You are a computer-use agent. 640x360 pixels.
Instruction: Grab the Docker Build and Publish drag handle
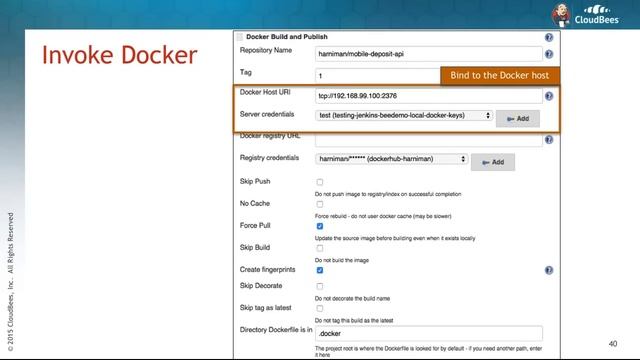coord(240,37)
